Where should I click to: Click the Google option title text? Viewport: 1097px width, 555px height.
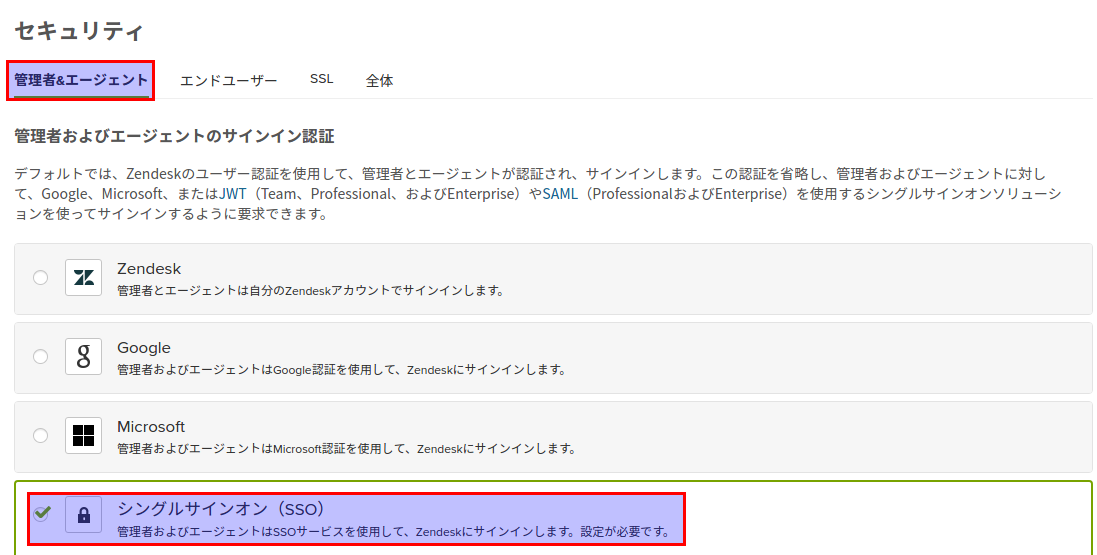click(143, 348)
